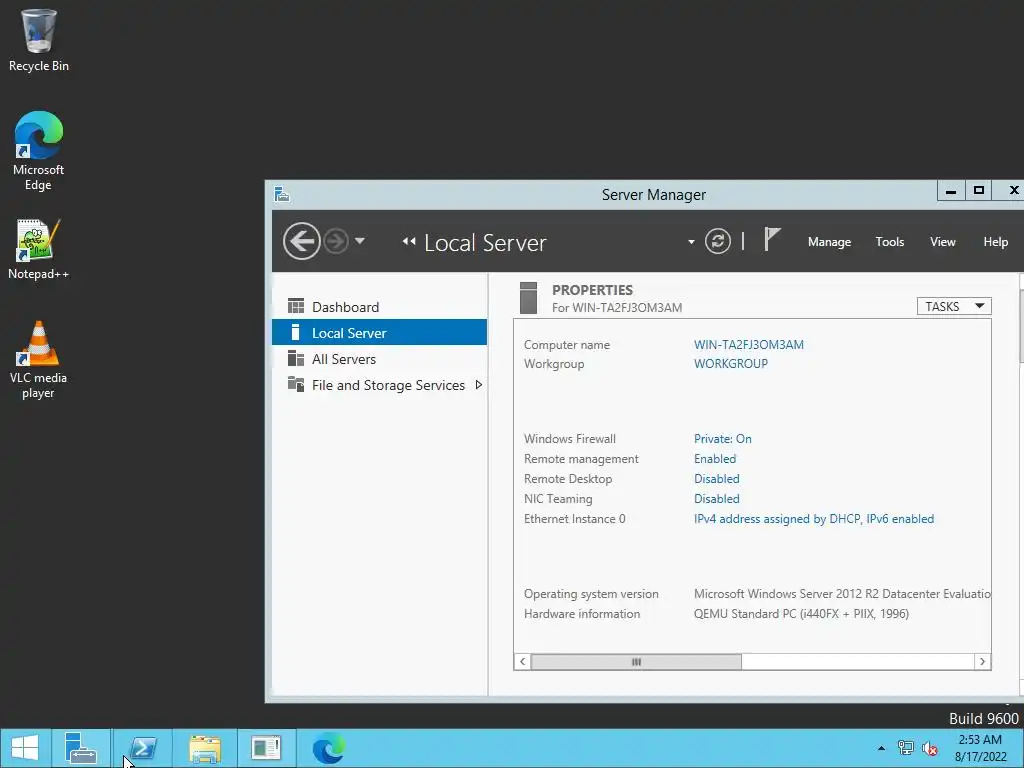Open the Notepad++ desktop shortcut
Viewport: 1024px width, 768px height.
coord(39,250)
